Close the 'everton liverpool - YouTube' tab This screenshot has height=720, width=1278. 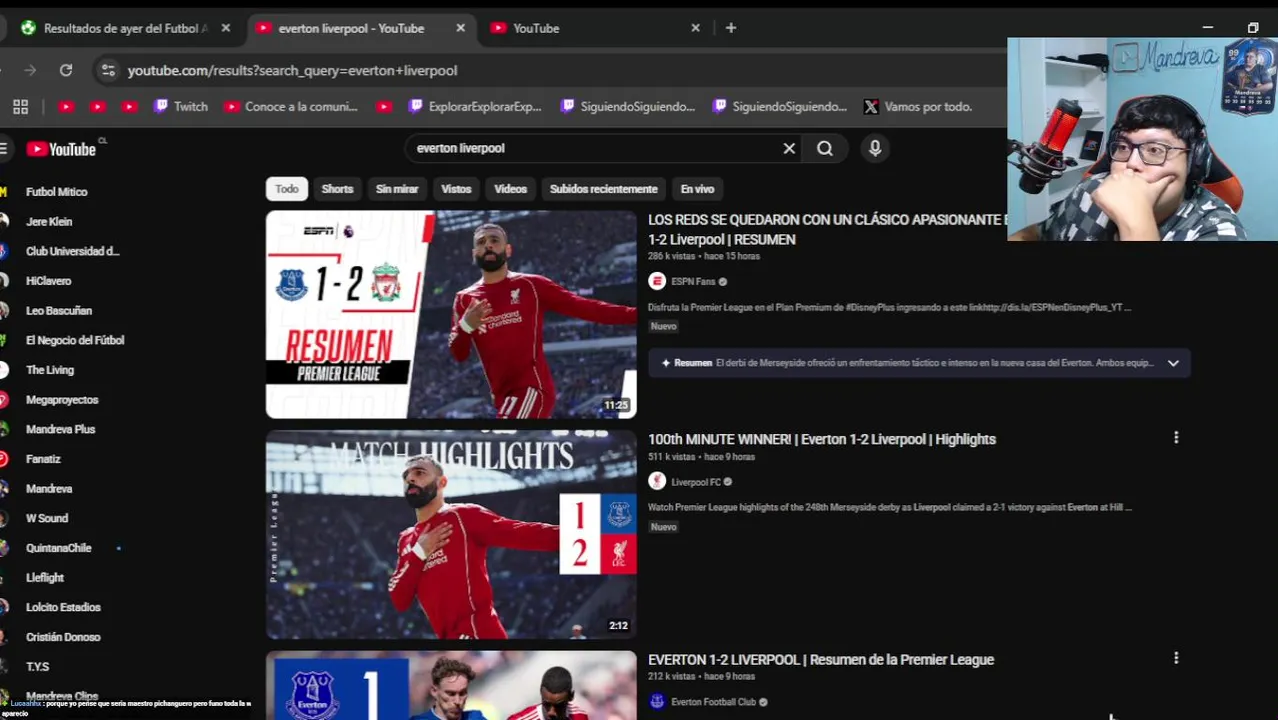[460, 28]
